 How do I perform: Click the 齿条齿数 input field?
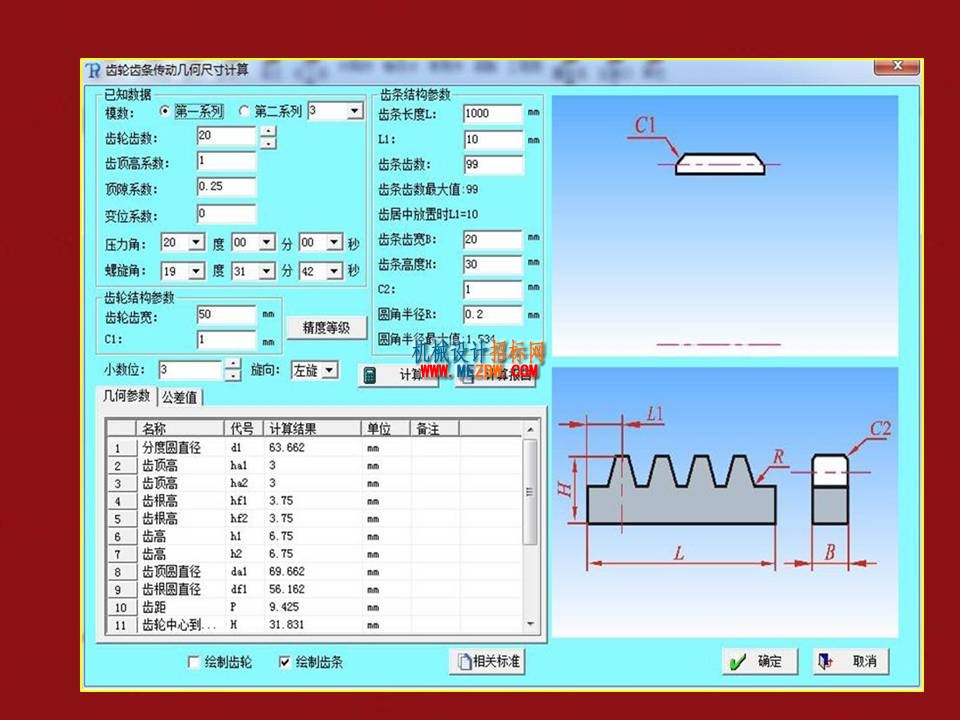(493, 165)
